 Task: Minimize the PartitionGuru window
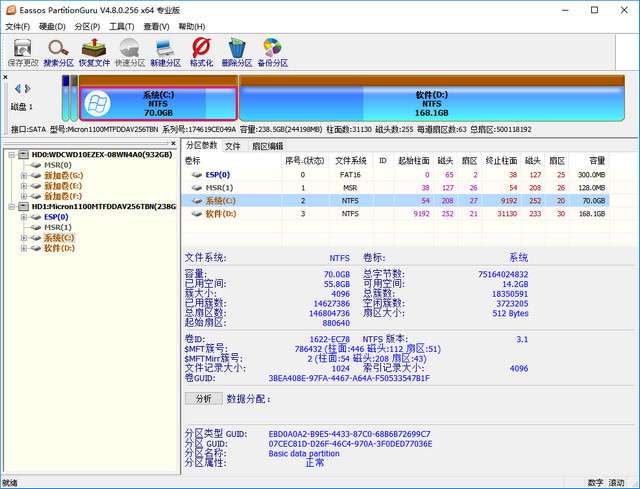(x=565, y=10)
